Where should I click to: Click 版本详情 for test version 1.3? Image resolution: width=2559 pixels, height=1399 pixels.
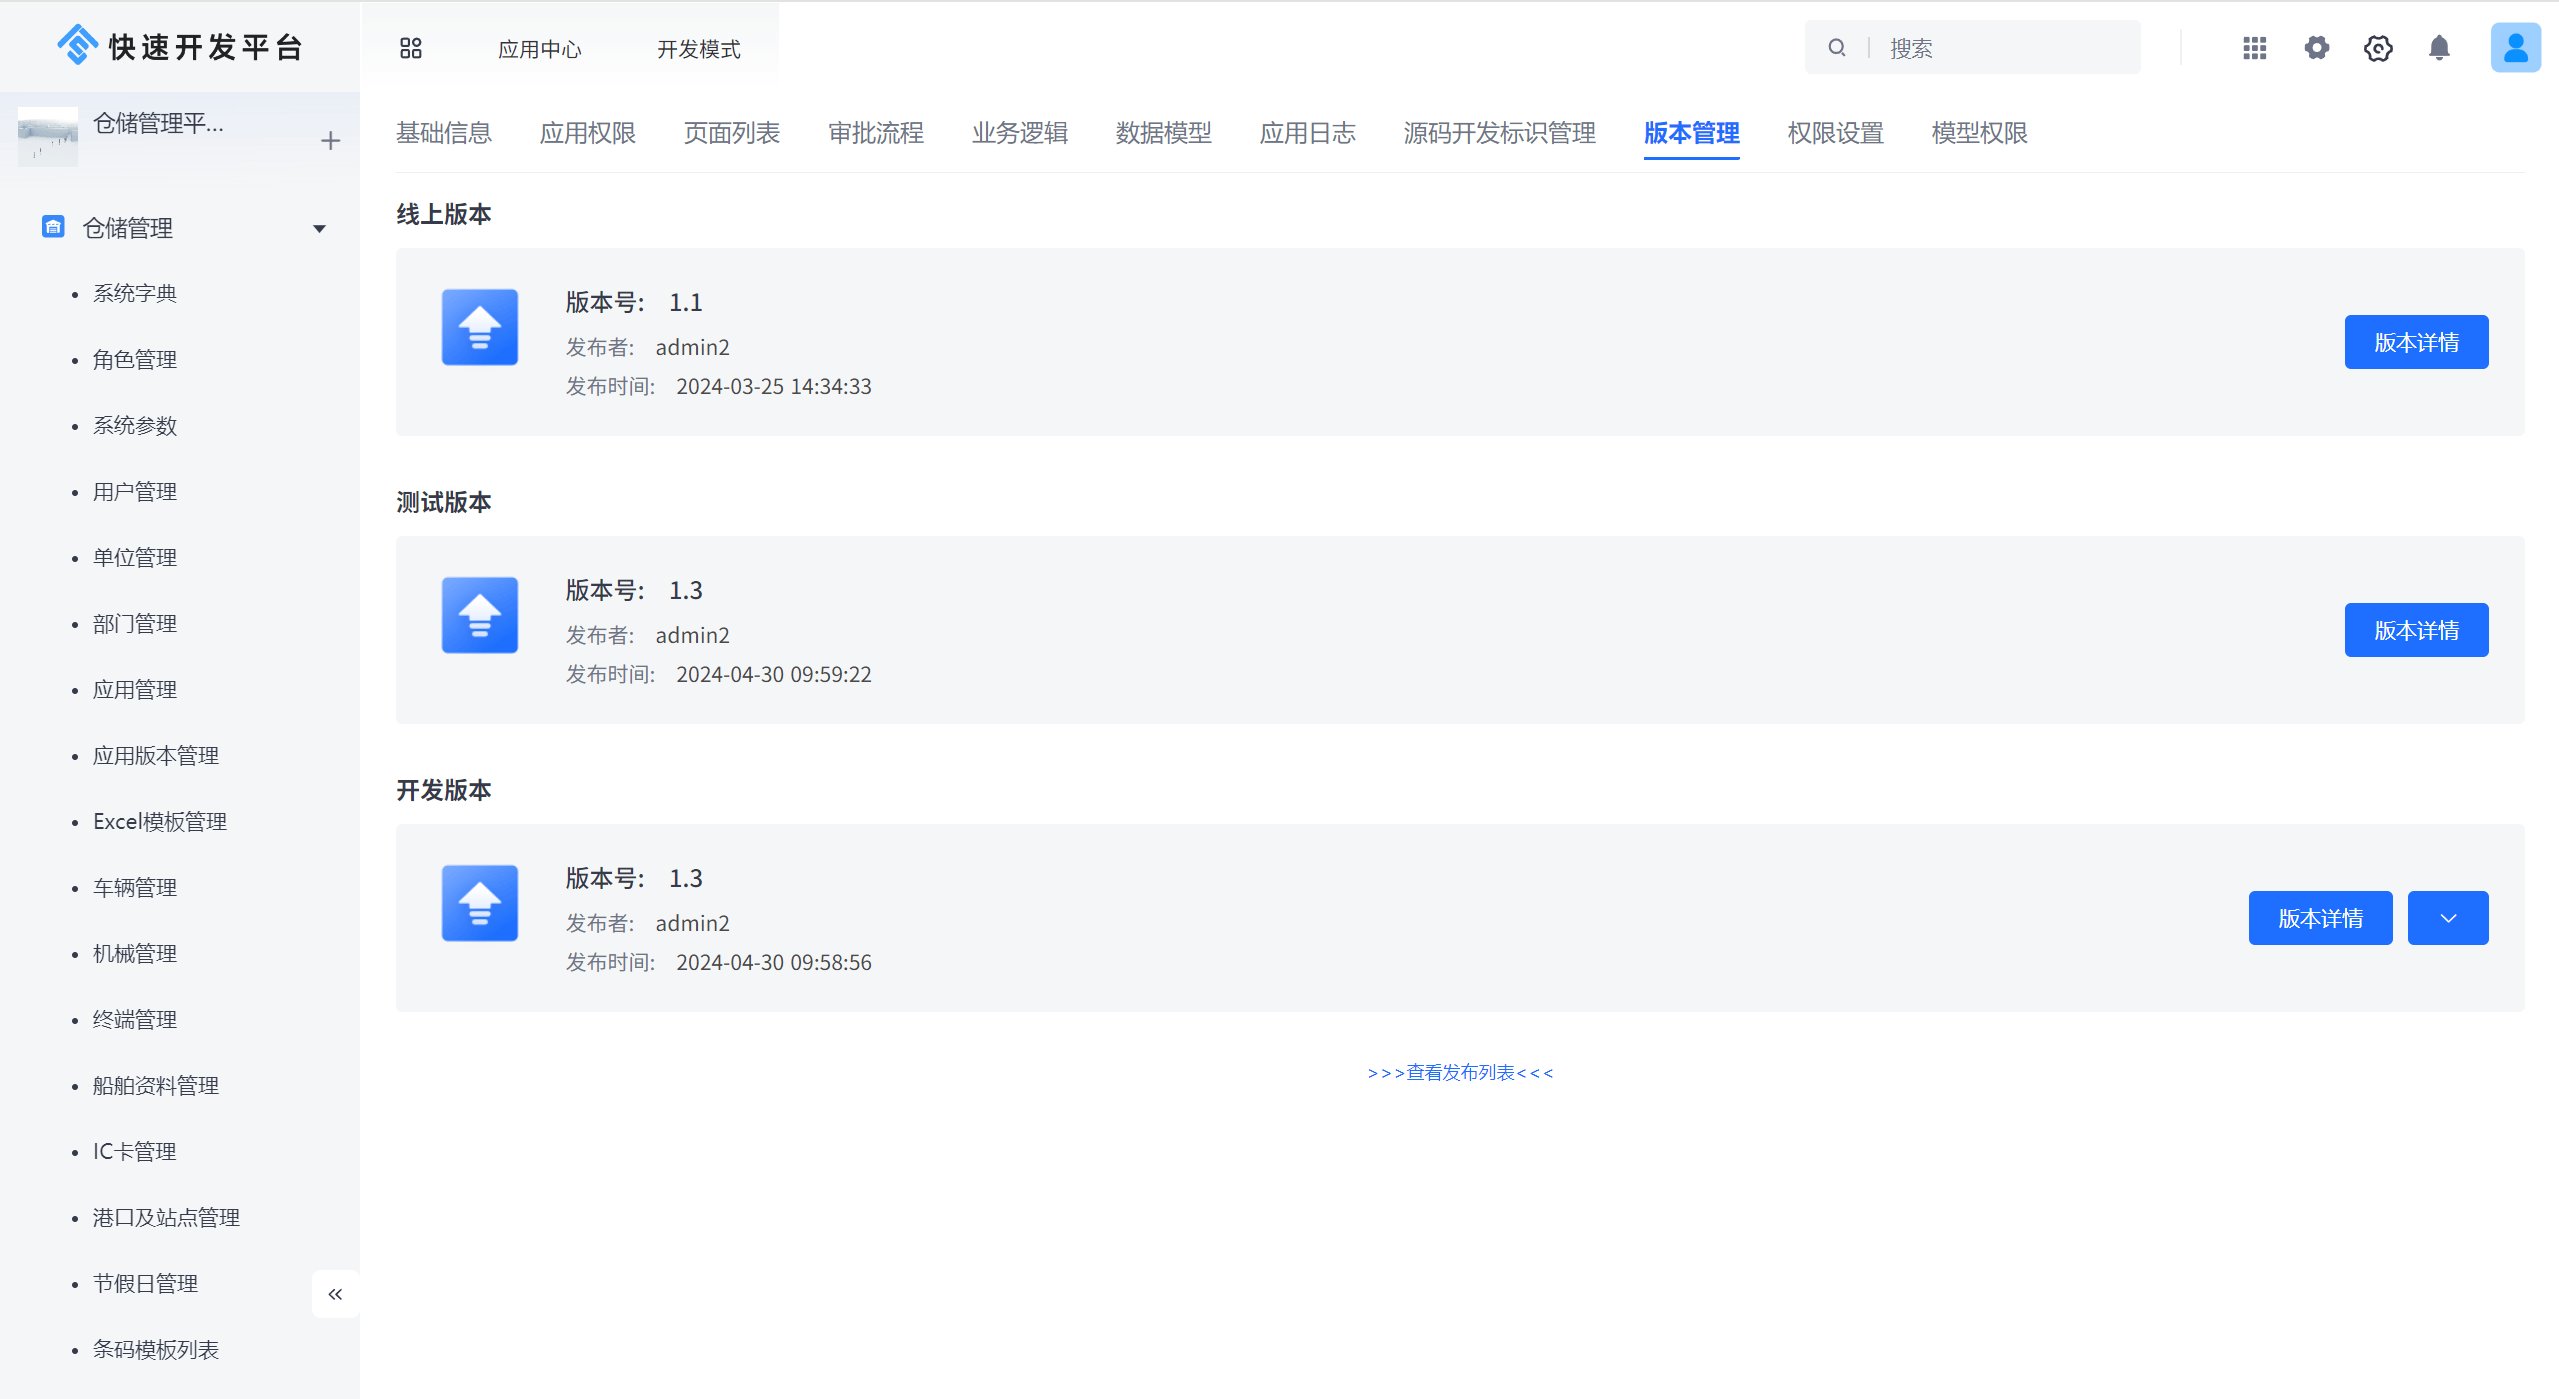coord(2415,630)
